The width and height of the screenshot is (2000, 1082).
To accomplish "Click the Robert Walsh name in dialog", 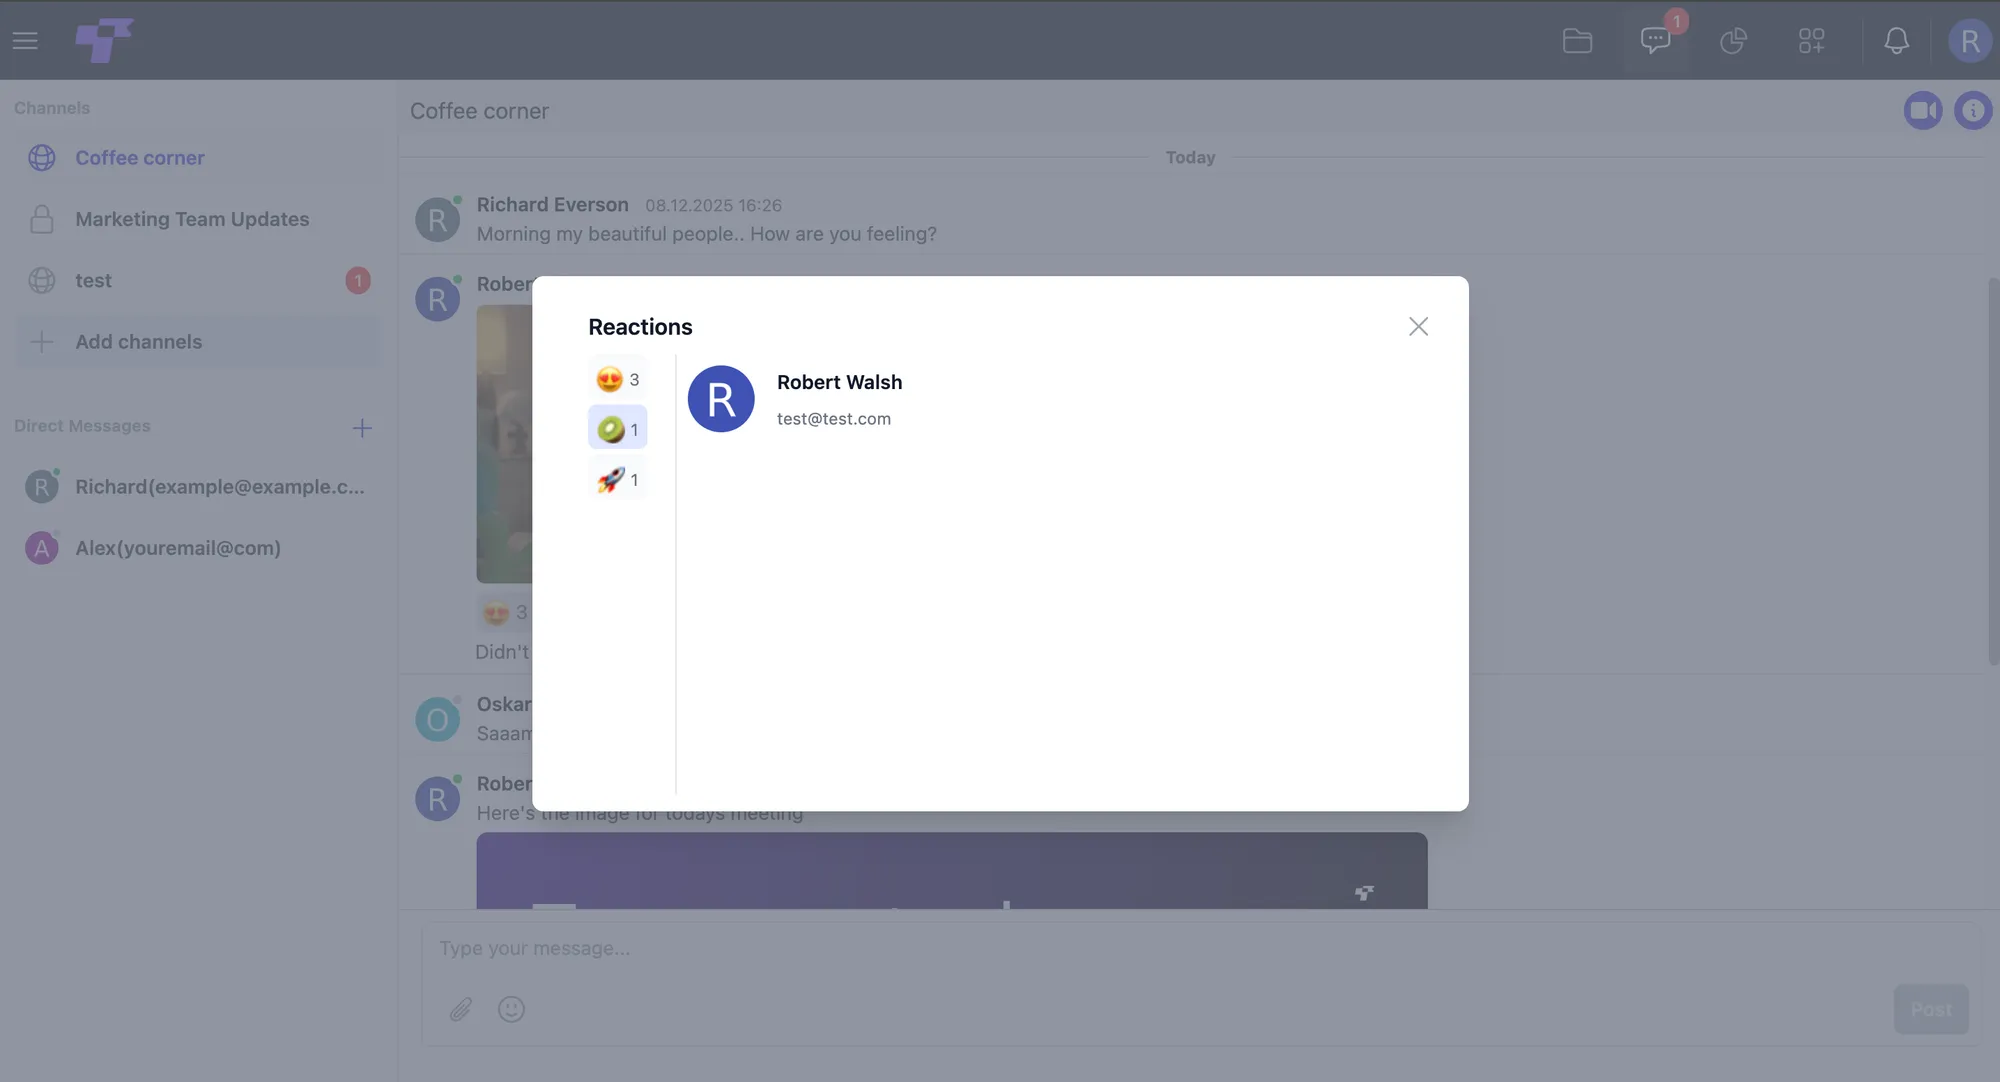I will (x=839, y=382).
